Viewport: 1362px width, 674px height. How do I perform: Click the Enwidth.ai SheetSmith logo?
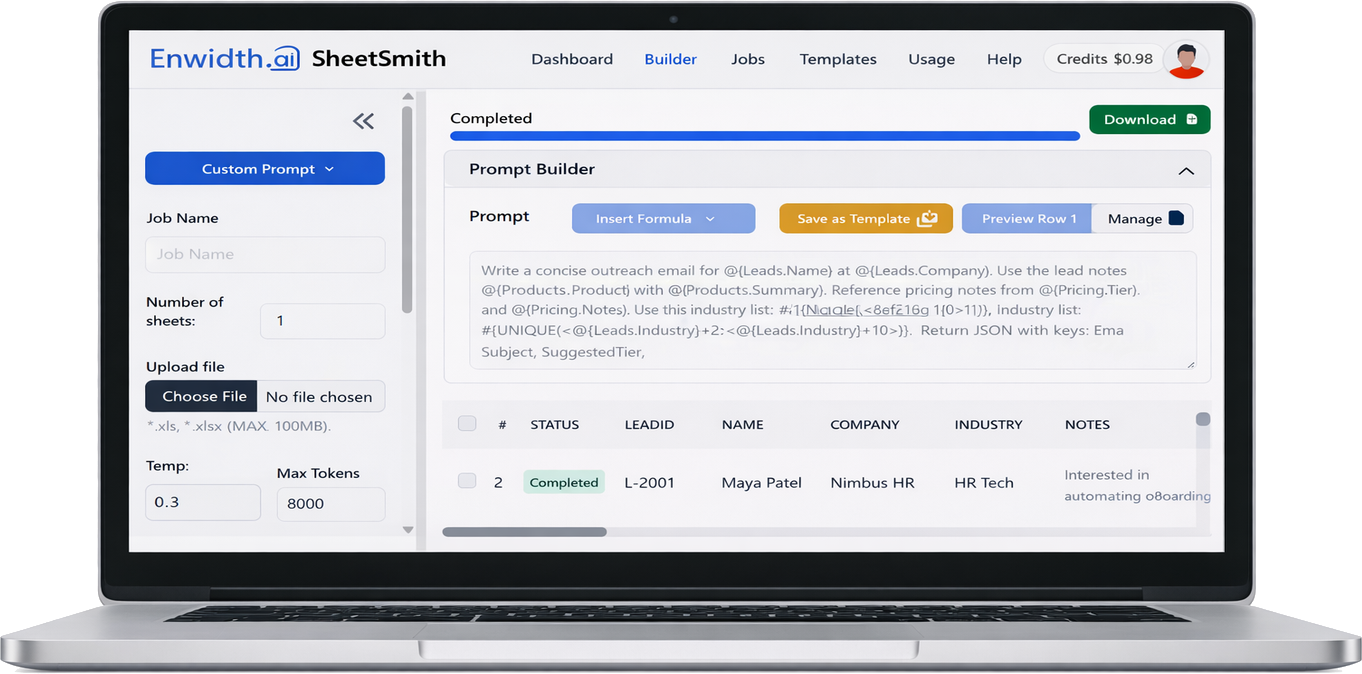297,59
